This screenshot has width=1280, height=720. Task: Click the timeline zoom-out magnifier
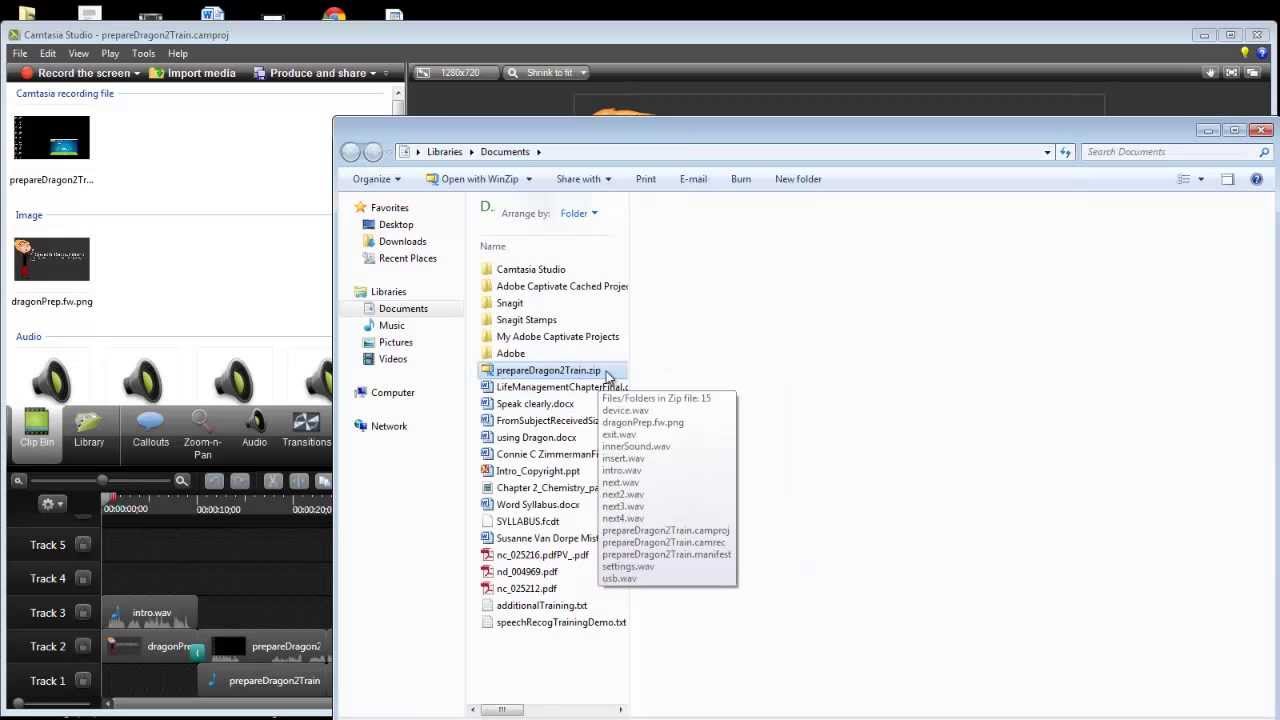18,481
